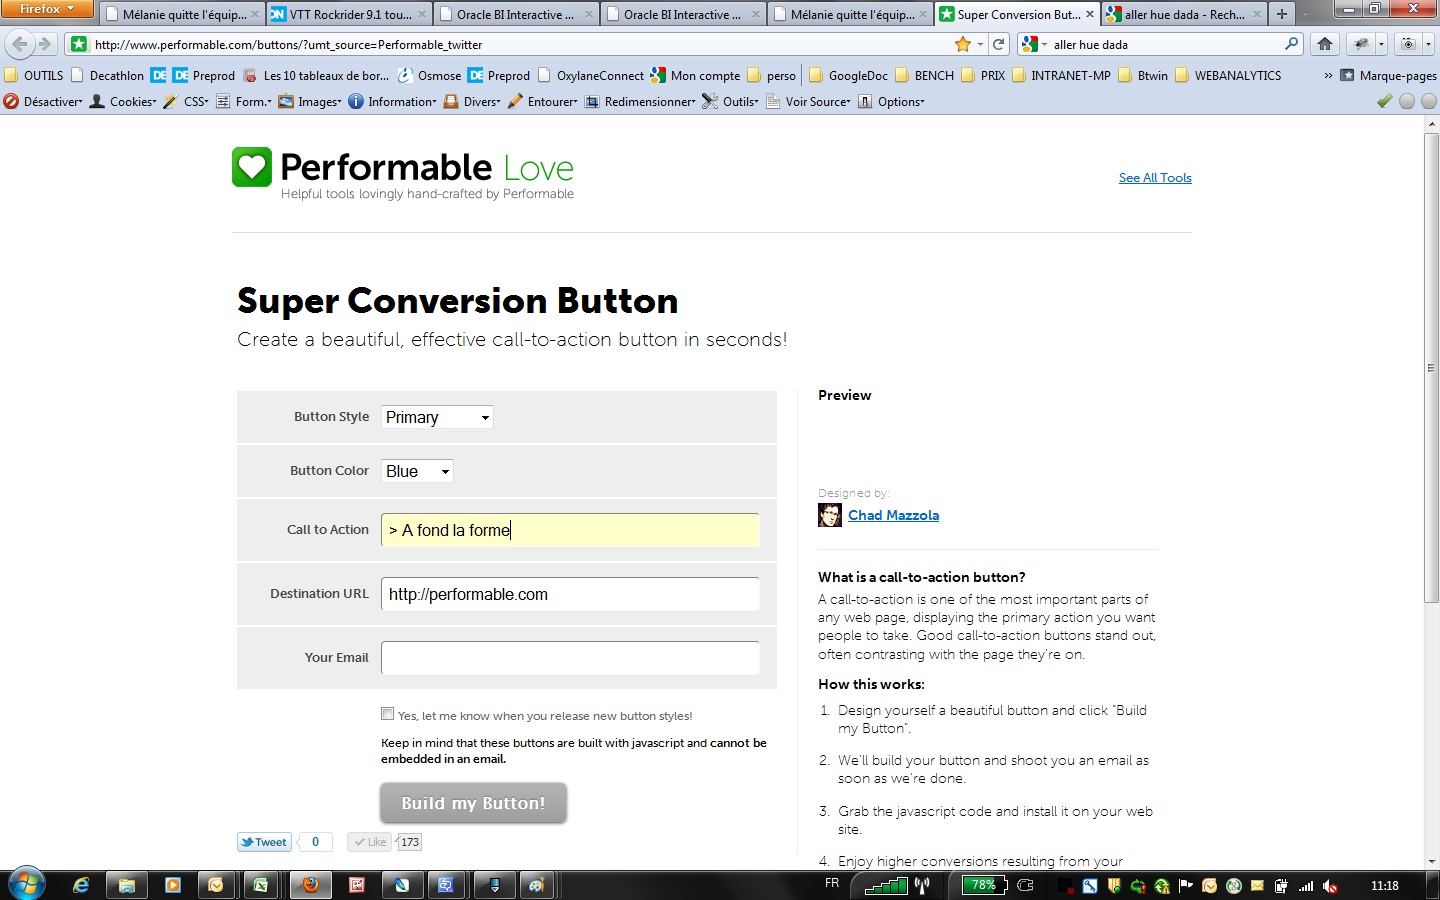Click the Build my Button! button
The image size is (1440, 900).
[x=473, y=803]
